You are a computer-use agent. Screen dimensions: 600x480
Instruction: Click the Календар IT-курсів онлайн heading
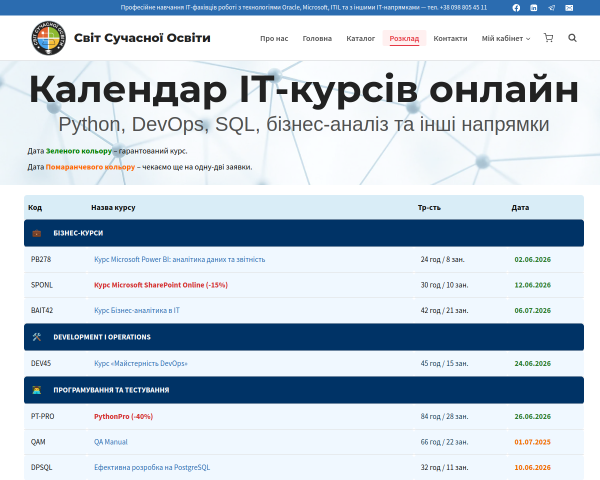[304, 89]
